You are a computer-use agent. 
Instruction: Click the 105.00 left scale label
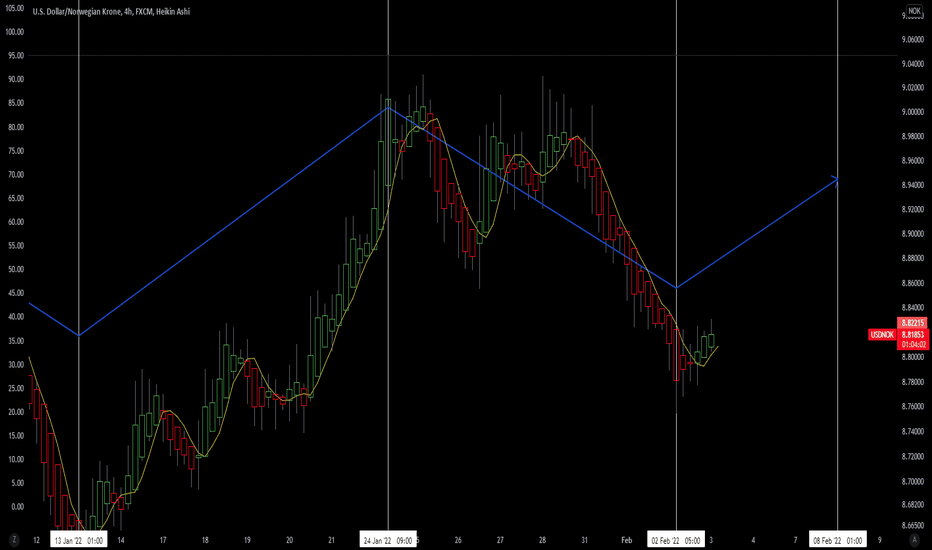click(14, 8)
